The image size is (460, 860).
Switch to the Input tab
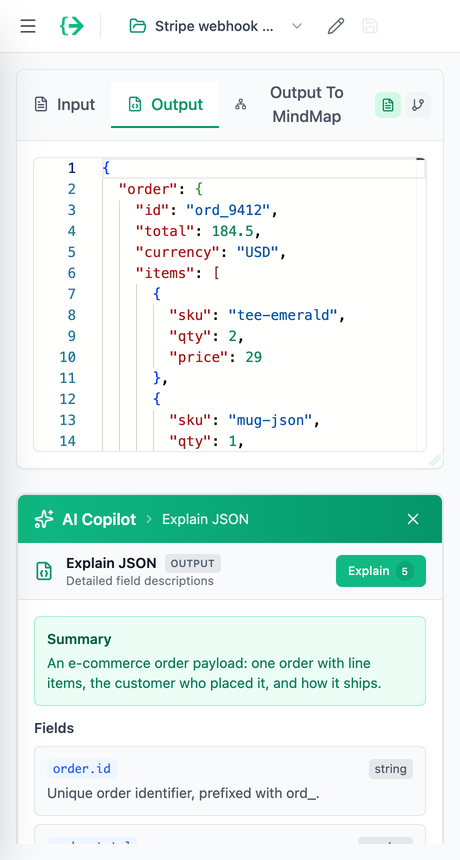coord(65,105)
